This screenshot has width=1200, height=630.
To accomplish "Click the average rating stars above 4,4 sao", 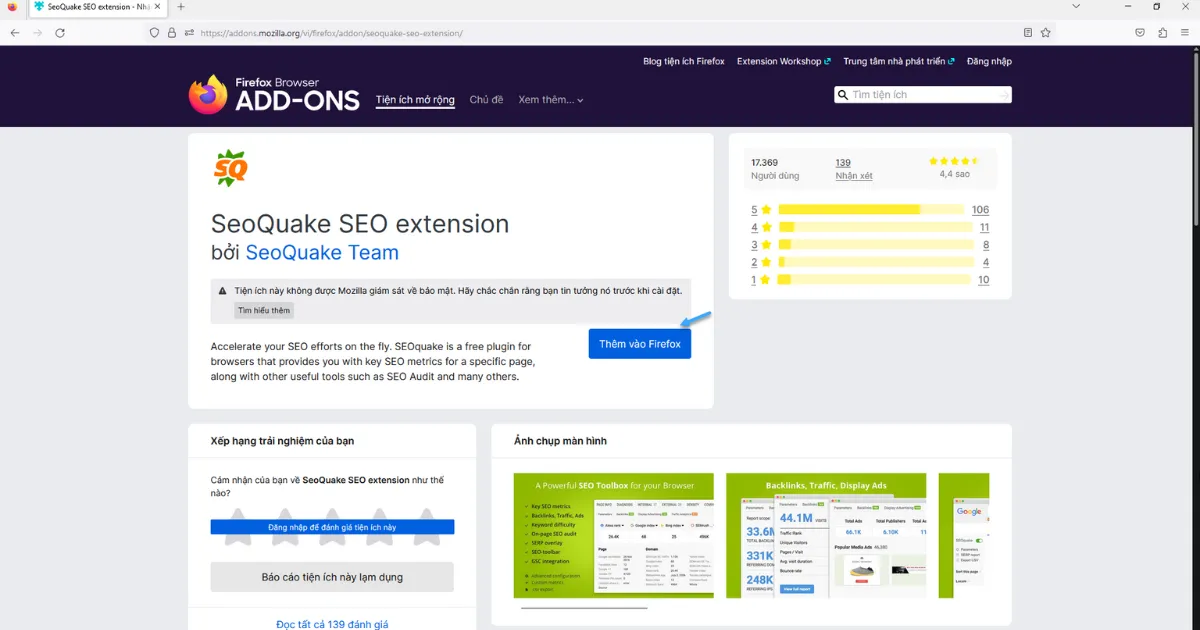I will point(954,161).
